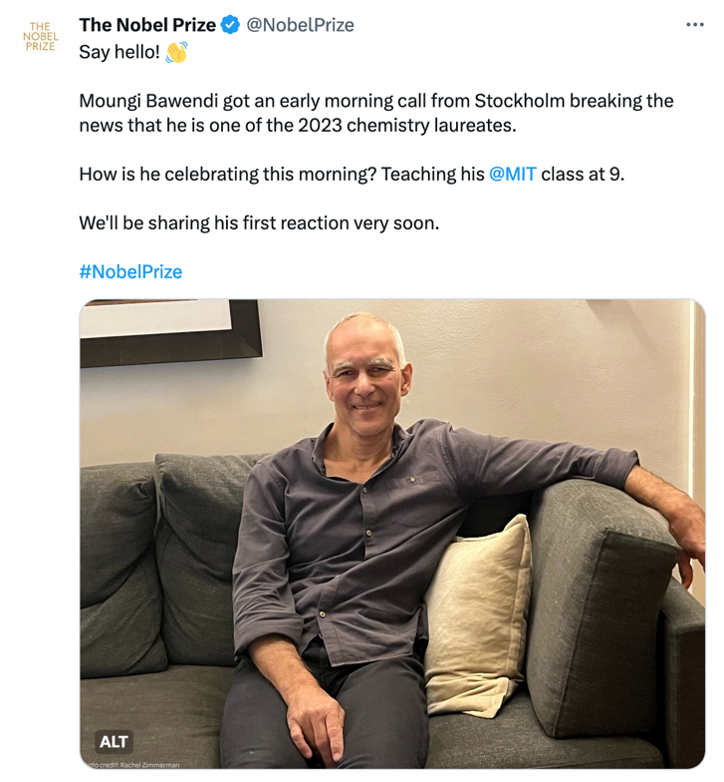Open the three-dot more options menu
The height and width of the screenshot is (782, 724).
click(x=695, y=25)
